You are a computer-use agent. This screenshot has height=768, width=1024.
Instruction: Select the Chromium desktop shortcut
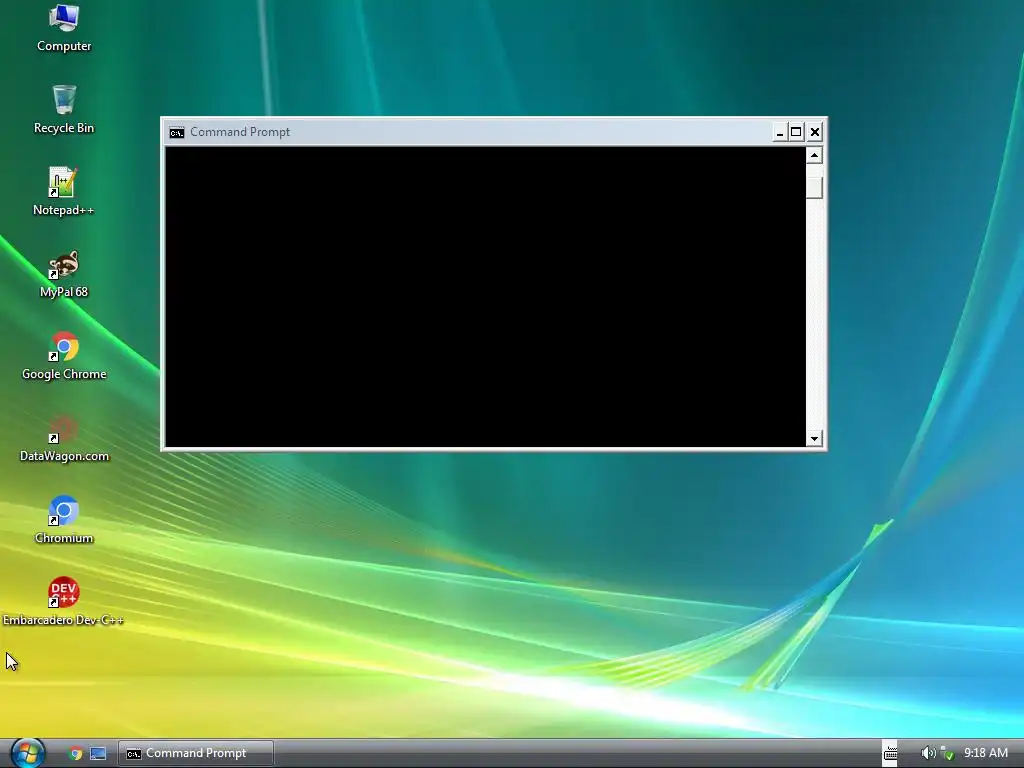[x=64, y=520]
